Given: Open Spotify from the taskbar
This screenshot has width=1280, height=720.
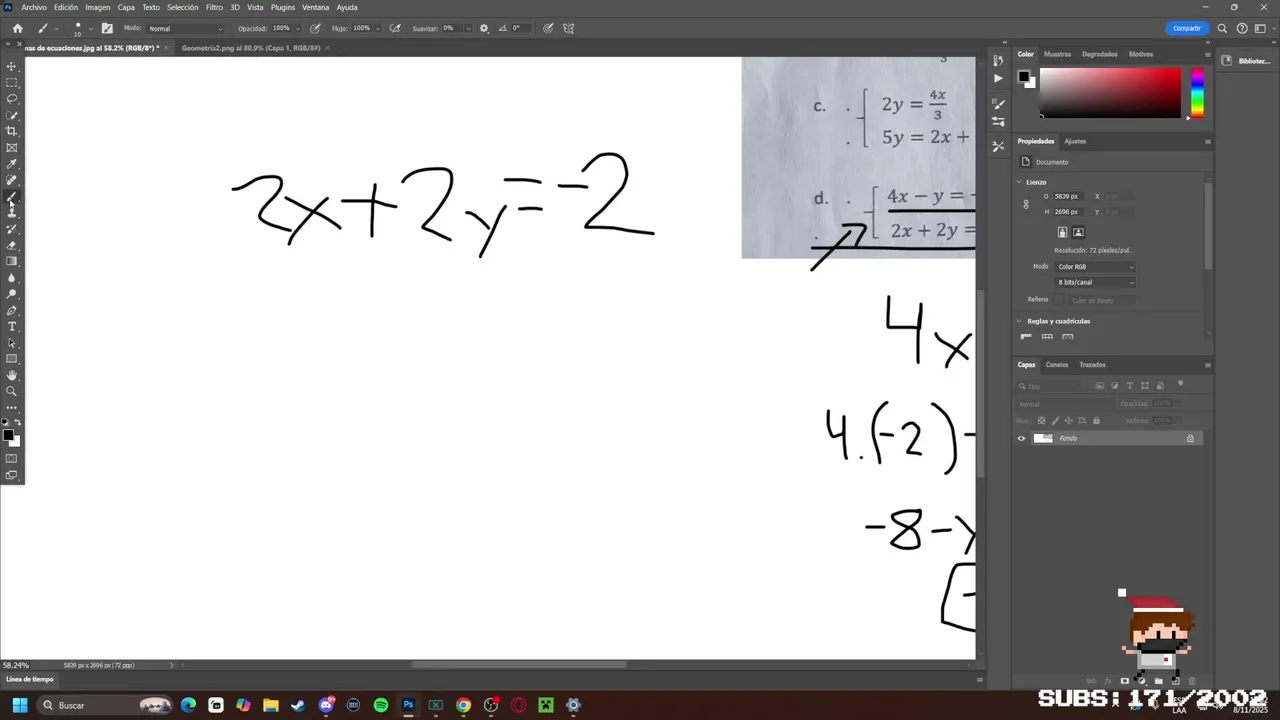Looking at the screenshot, I should pos(381,705).
